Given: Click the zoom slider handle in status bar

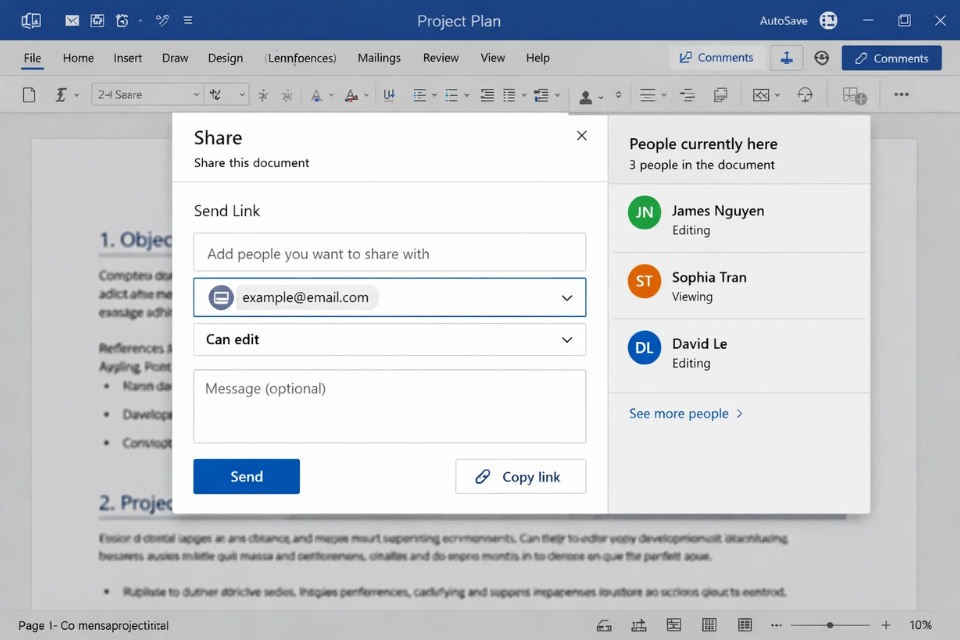Looking at the screenshot, I should point(829,625).
